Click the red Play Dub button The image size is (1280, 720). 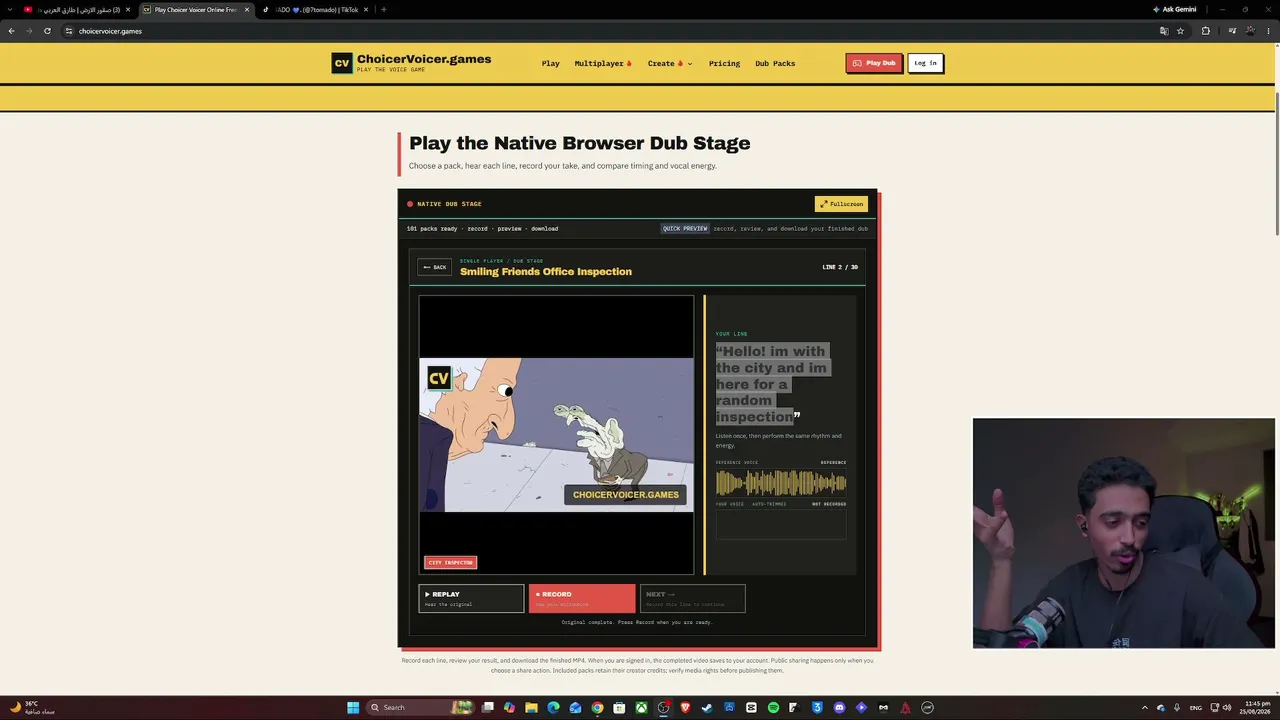874,63
